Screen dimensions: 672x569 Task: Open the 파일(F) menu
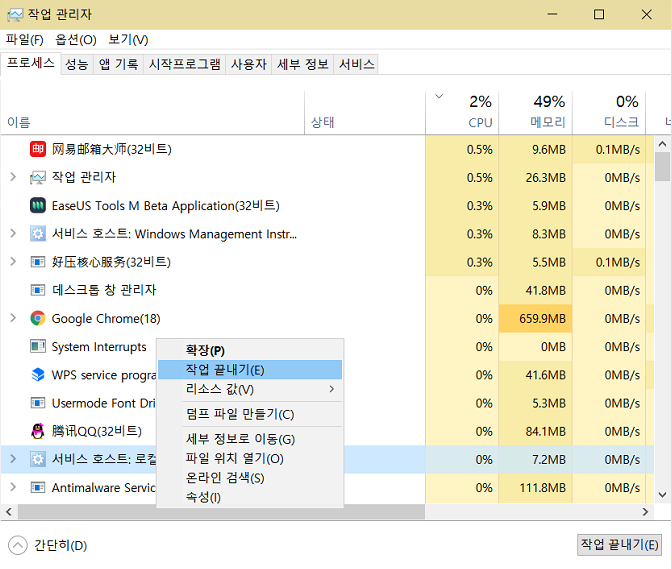pos(24,40)
